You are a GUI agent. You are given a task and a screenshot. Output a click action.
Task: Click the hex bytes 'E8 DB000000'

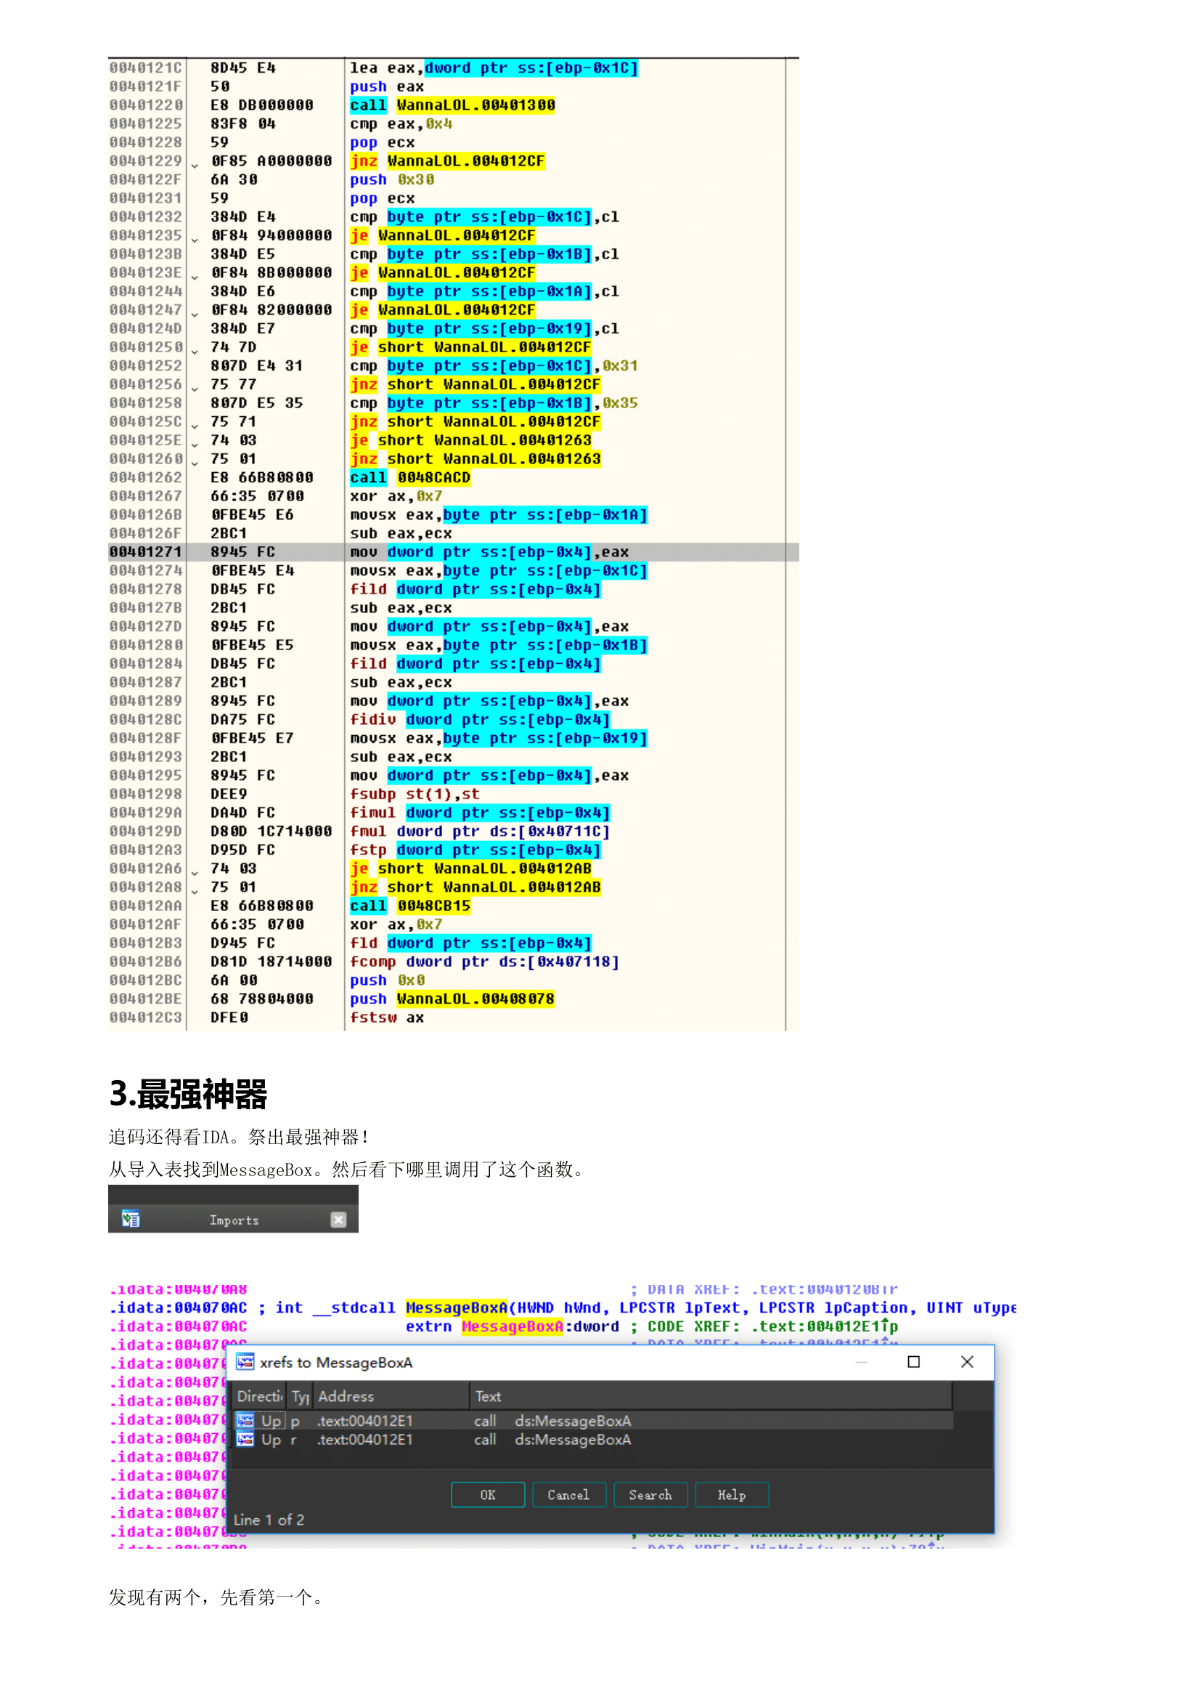coord(262,105)
